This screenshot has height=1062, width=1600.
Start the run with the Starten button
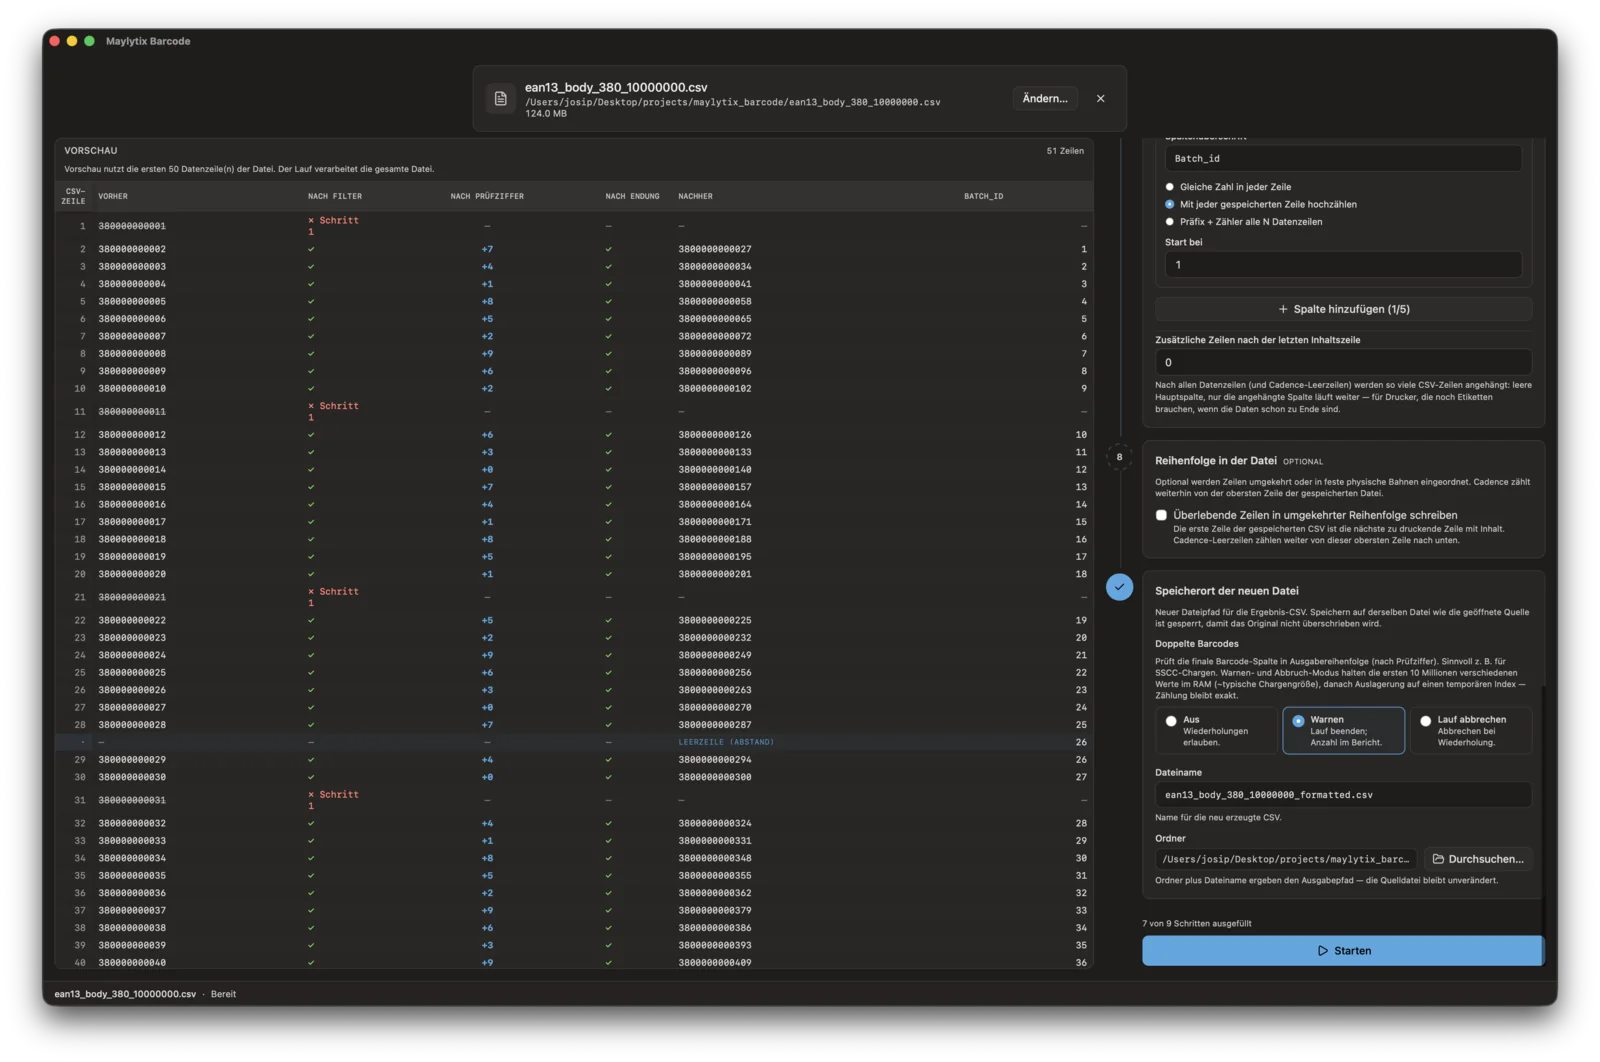click(x=1343, y=951)
